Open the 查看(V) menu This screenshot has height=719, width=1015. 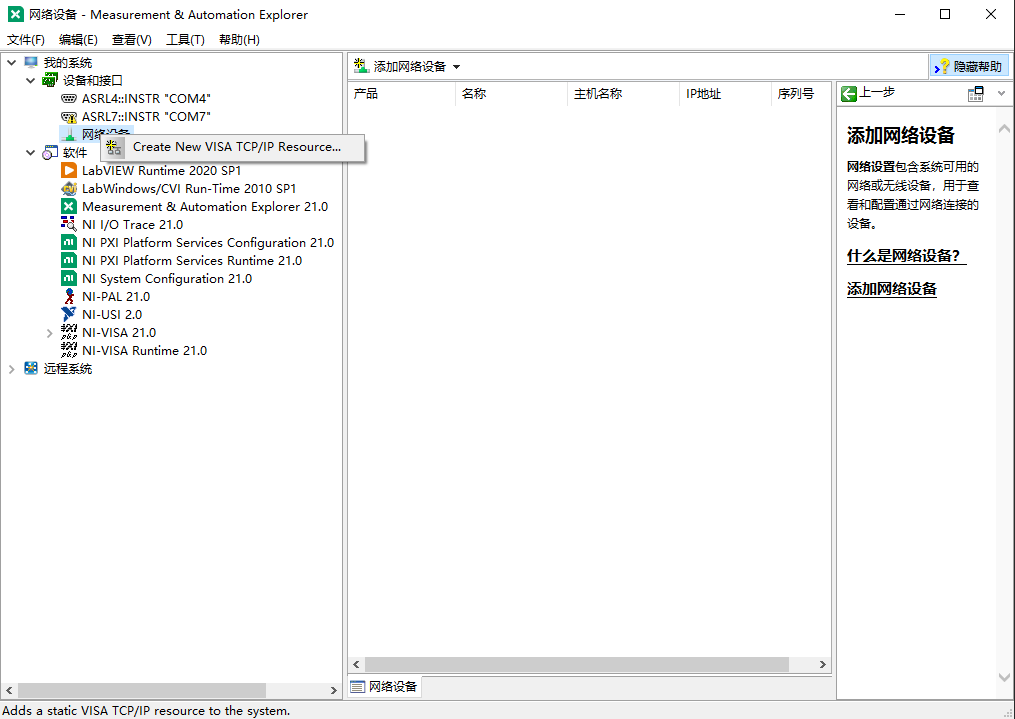pyautogui.click(x=131, y=40)
